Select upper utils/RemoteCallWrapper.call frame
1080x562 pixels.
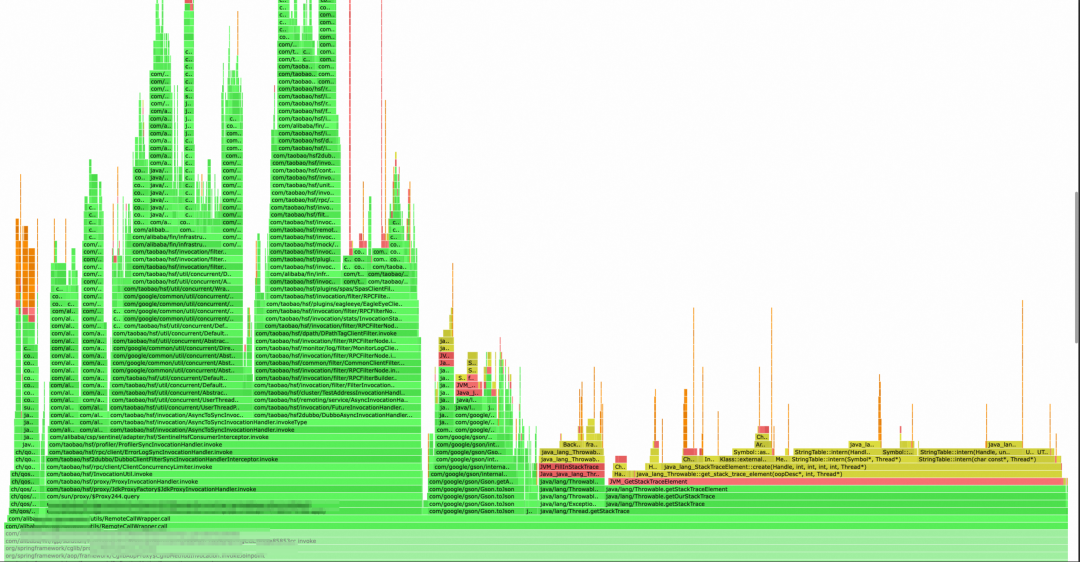537,519
